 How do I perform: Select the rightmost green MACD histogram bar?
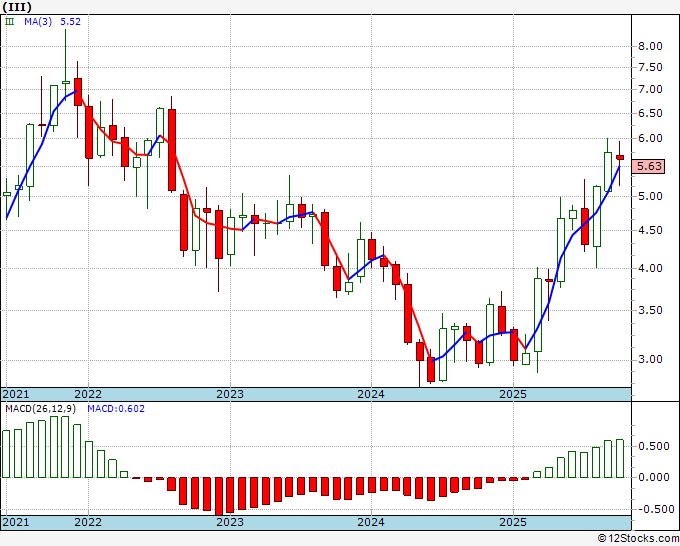click(x=620, y=458)
